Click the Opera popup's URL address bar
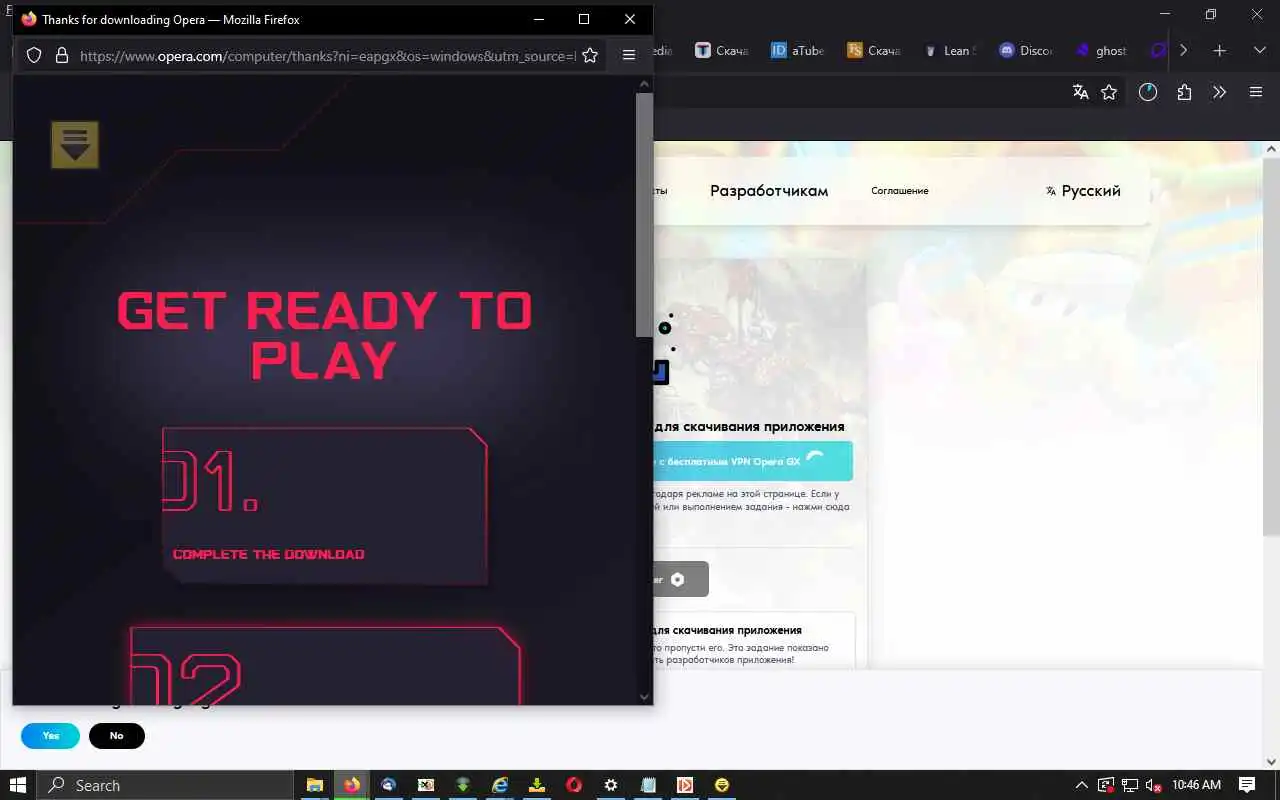 tap(326, 56)
